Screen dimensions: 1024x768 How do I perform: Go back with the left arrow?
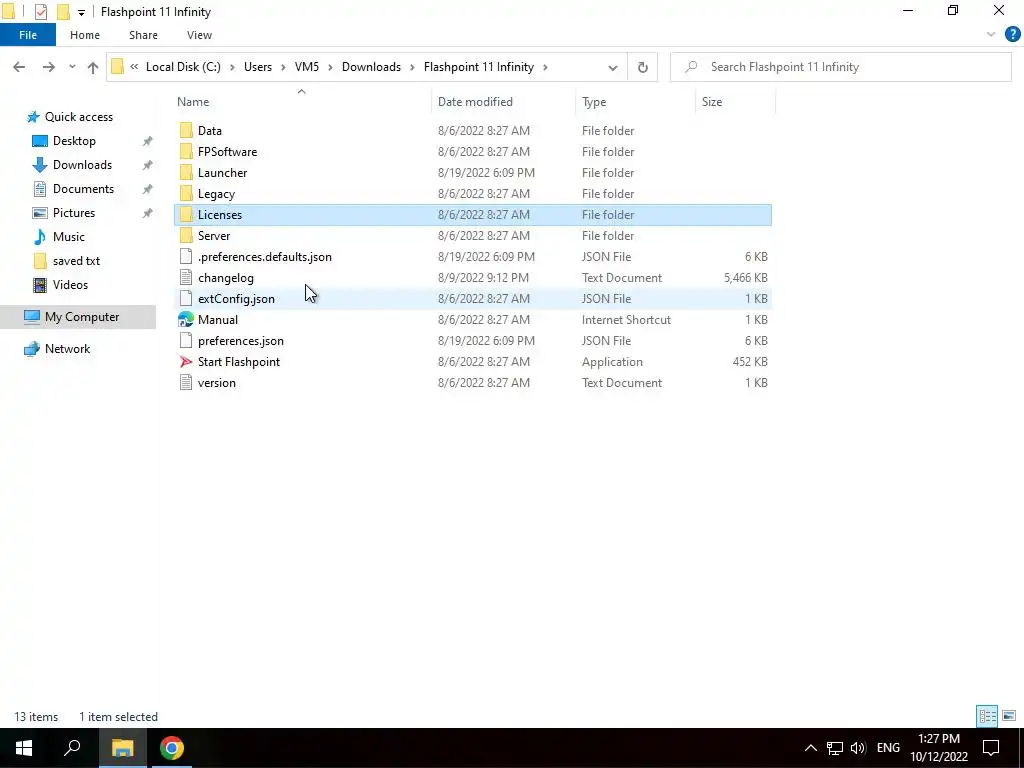tap(19, 67)
